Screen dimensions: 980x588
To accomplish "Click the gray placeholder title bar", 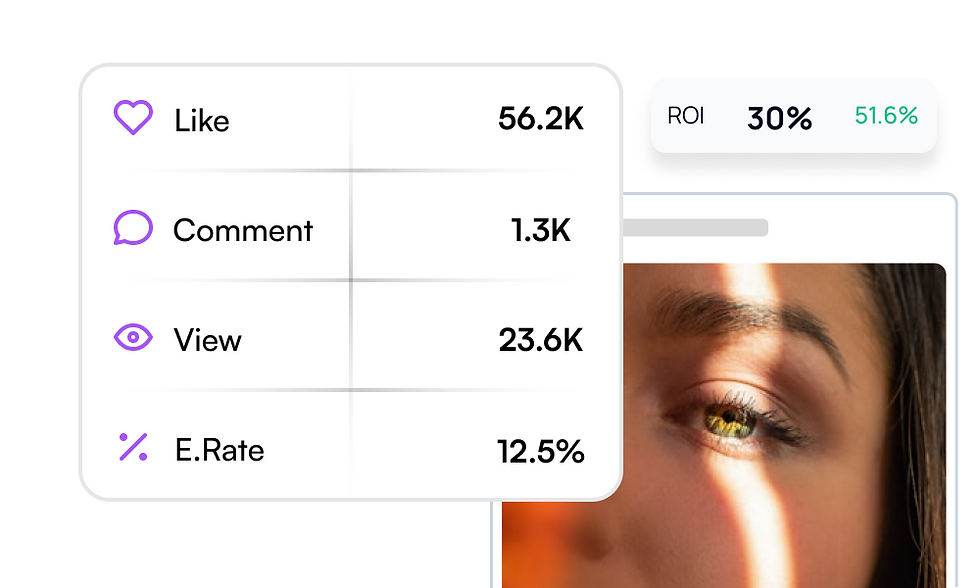I will [x=695, y=228].
